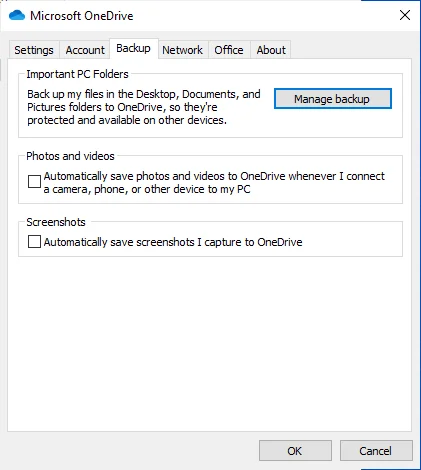The image size is (421, 470).
Task: Close the Microsoft OneDrive dialog with X
Action: pyautogui.click(x=405, y=15)
